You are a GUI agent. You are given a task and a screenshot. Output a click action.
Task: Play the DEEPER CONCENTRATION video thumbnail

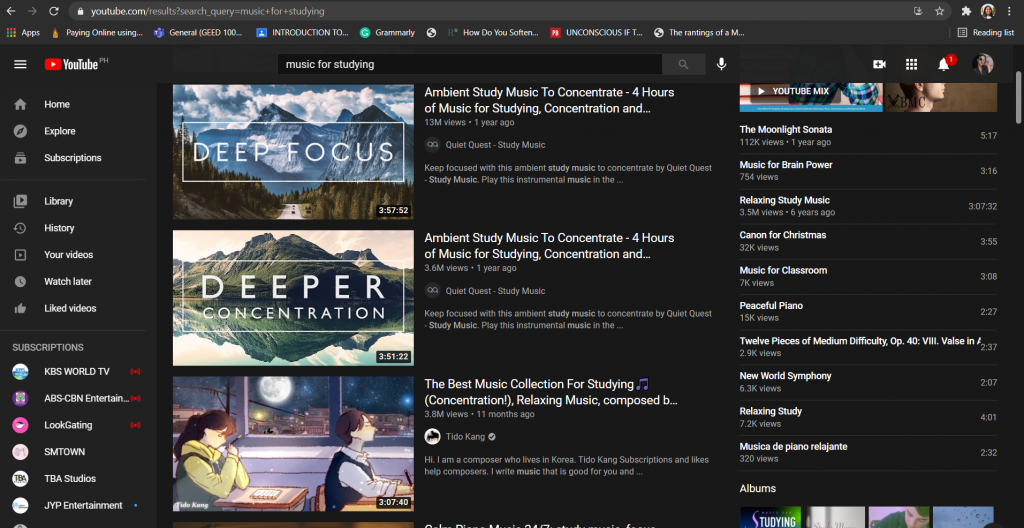(293, 298)
